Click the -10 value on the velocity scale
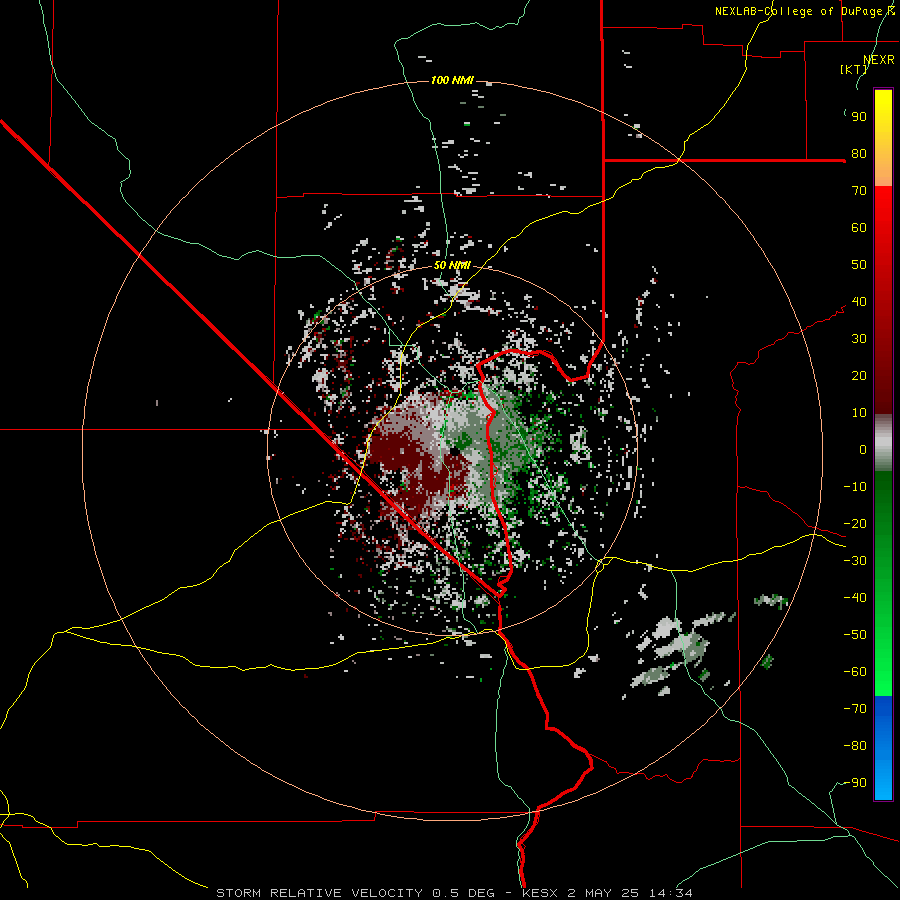Image resolution: width=900 pixels, height=900 pixels. (x=855, y=487)
